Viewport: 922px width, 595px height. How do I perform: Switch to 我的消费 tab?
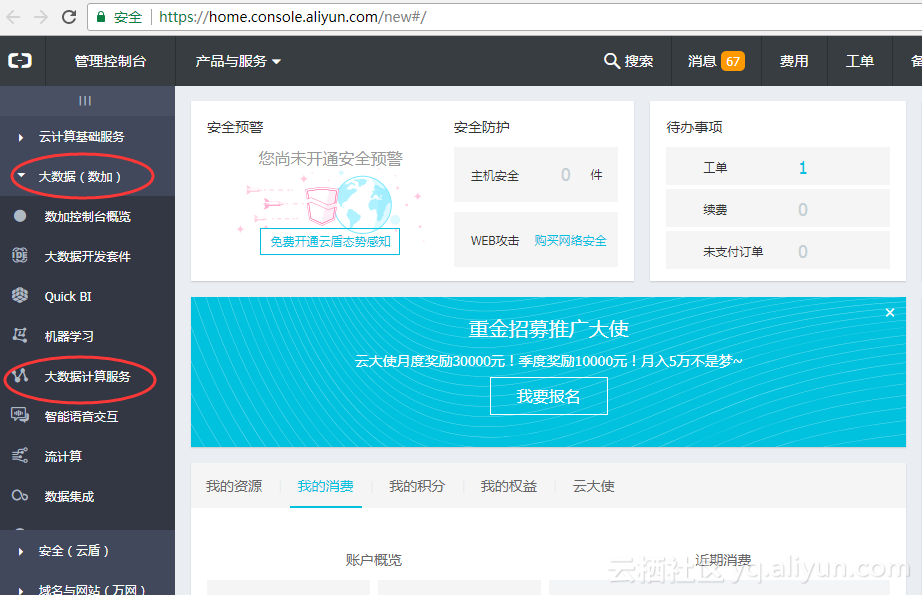(326, 486)
